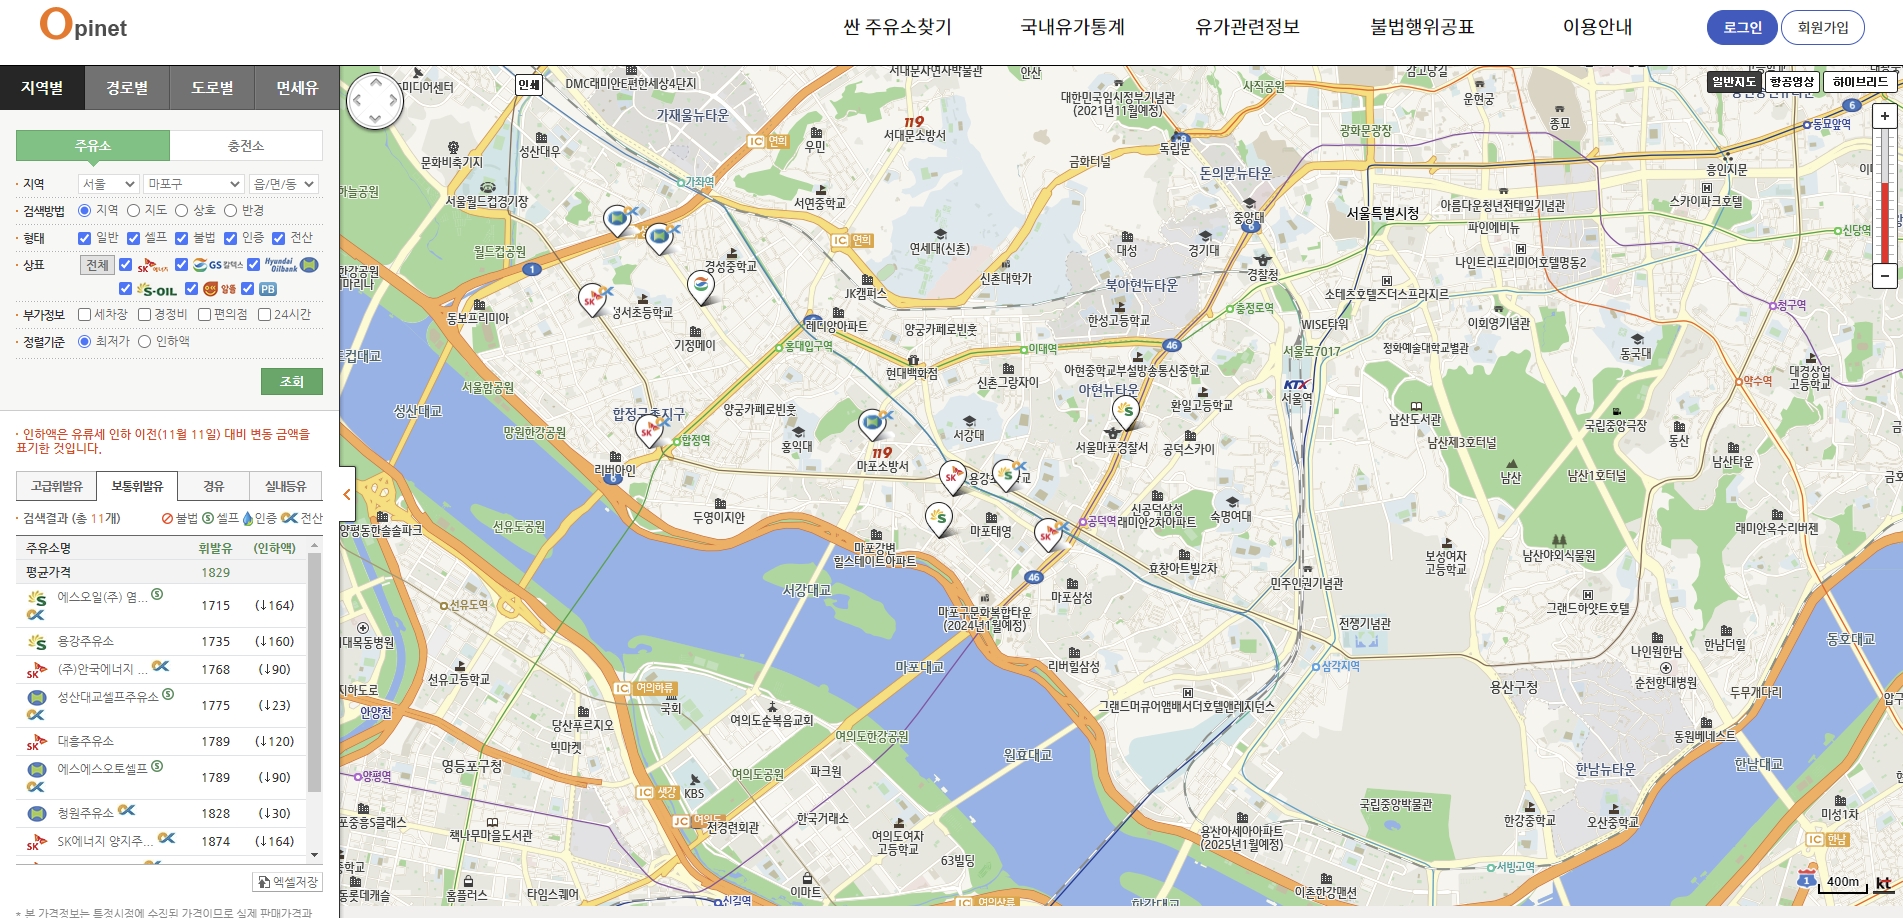Open the 서울 city dropdown
Viewport: 1903px width, 918px height.
[108, 184]
